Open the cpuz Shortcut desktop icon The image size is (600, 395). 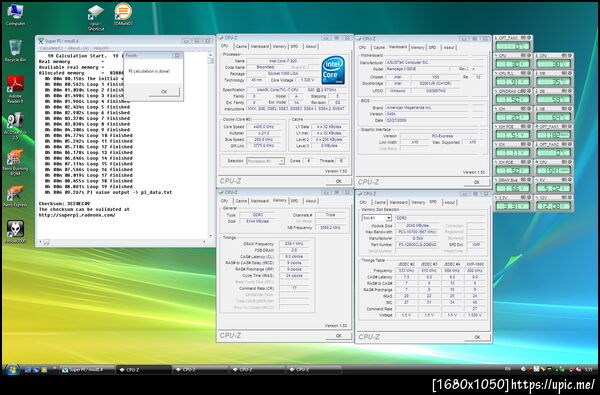[x=95, y=17]
